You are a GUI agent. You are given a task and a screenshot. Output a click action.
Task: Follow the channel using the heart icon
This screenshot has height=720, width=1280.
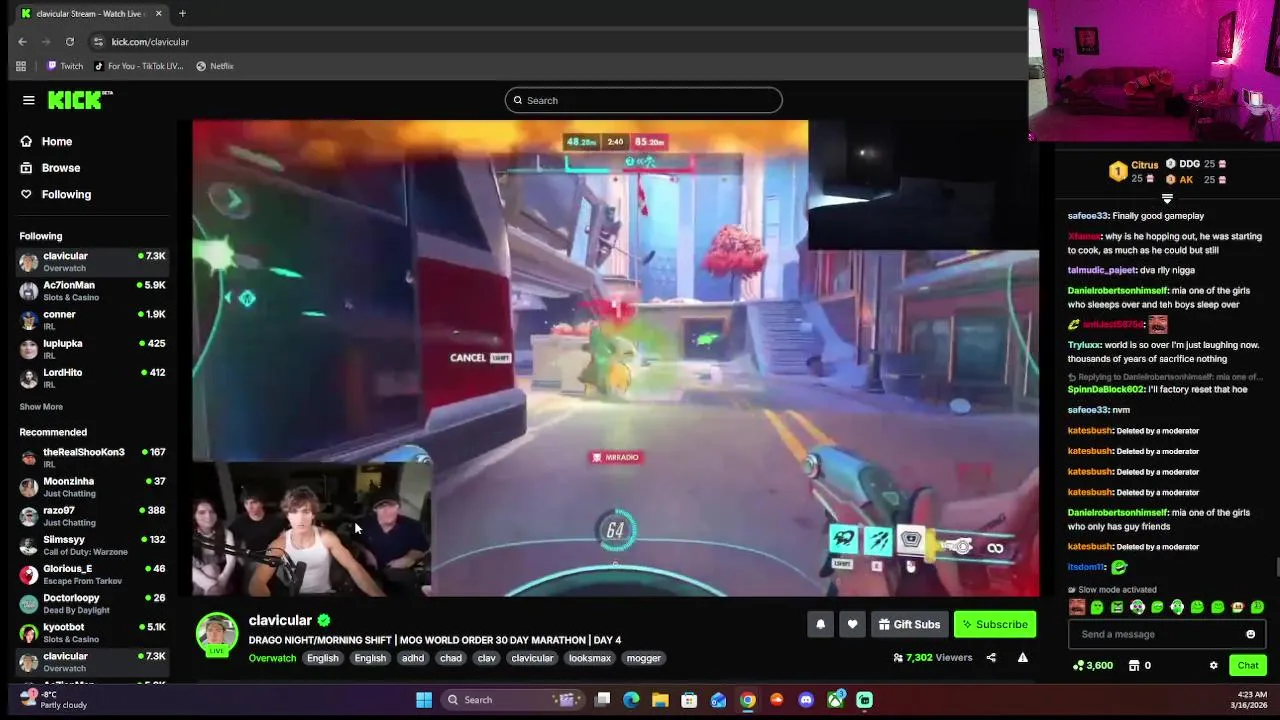coord(852,624)
